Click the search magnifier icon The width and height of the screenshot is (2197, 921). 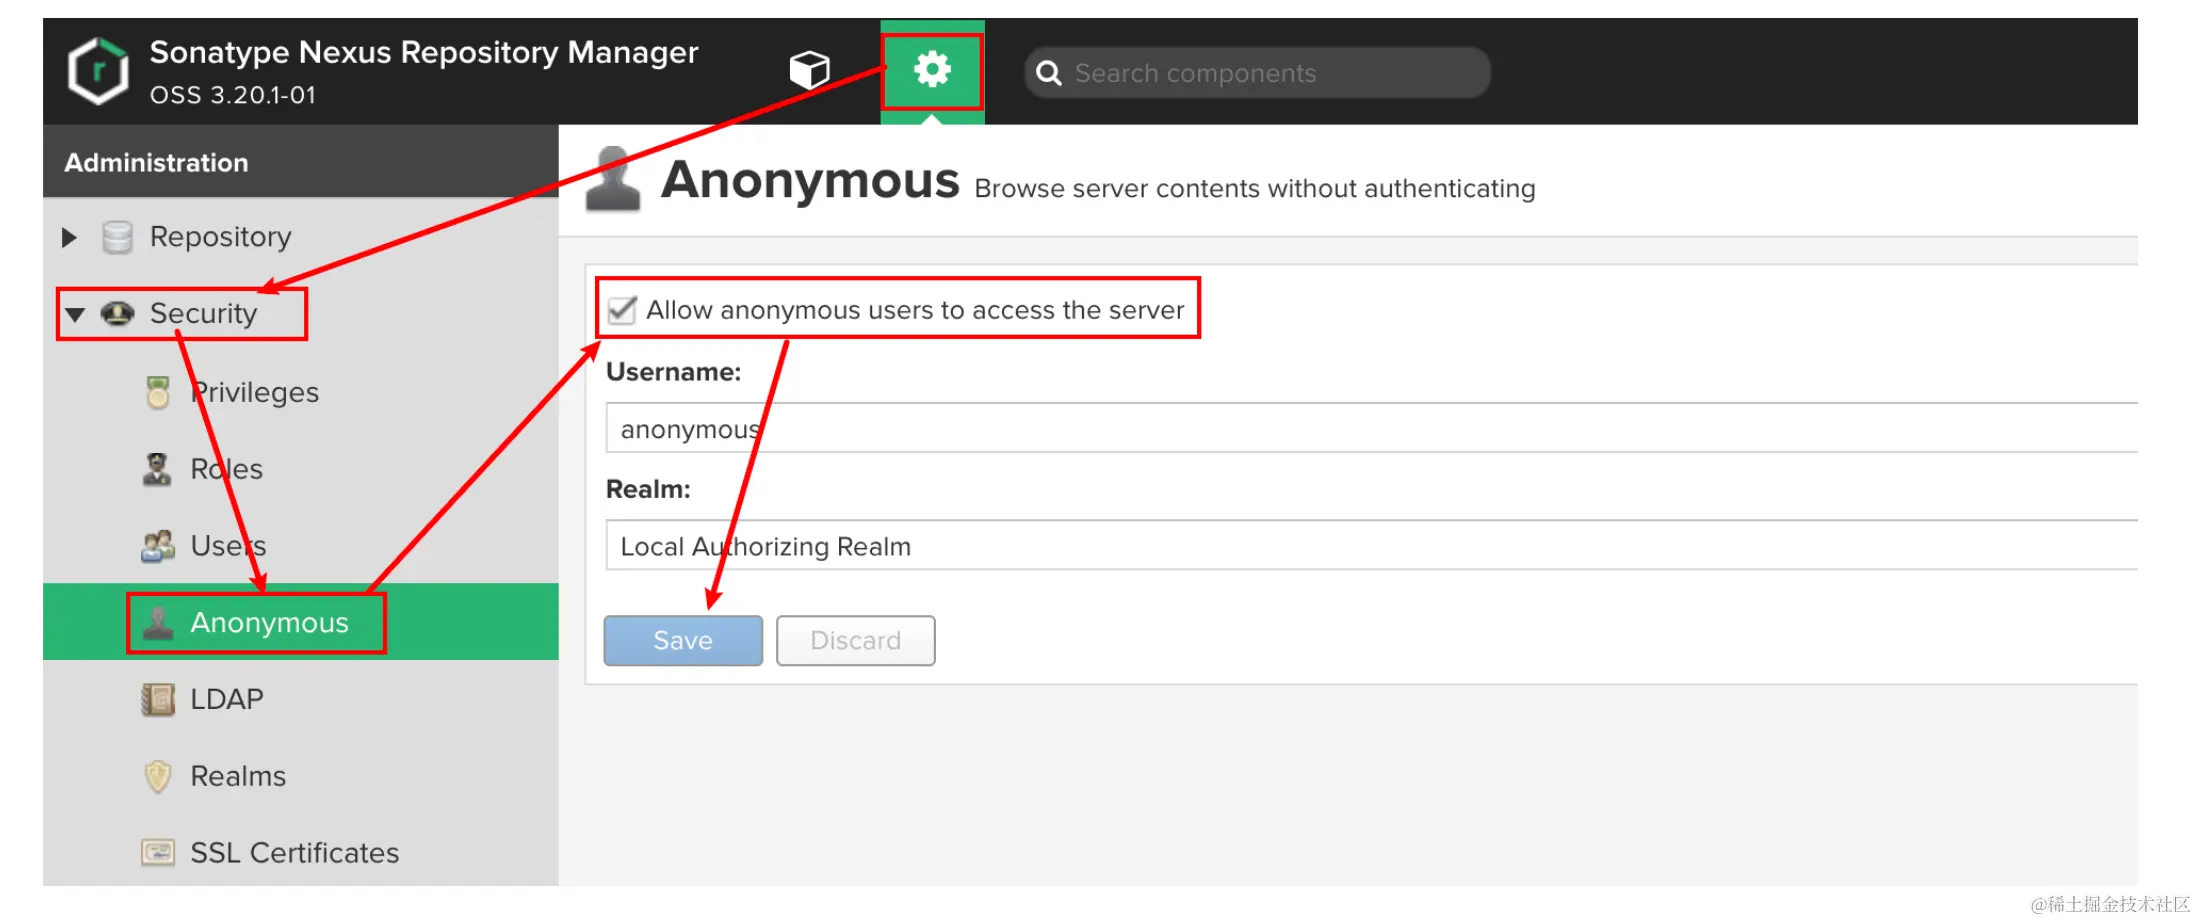(1048, 73)
